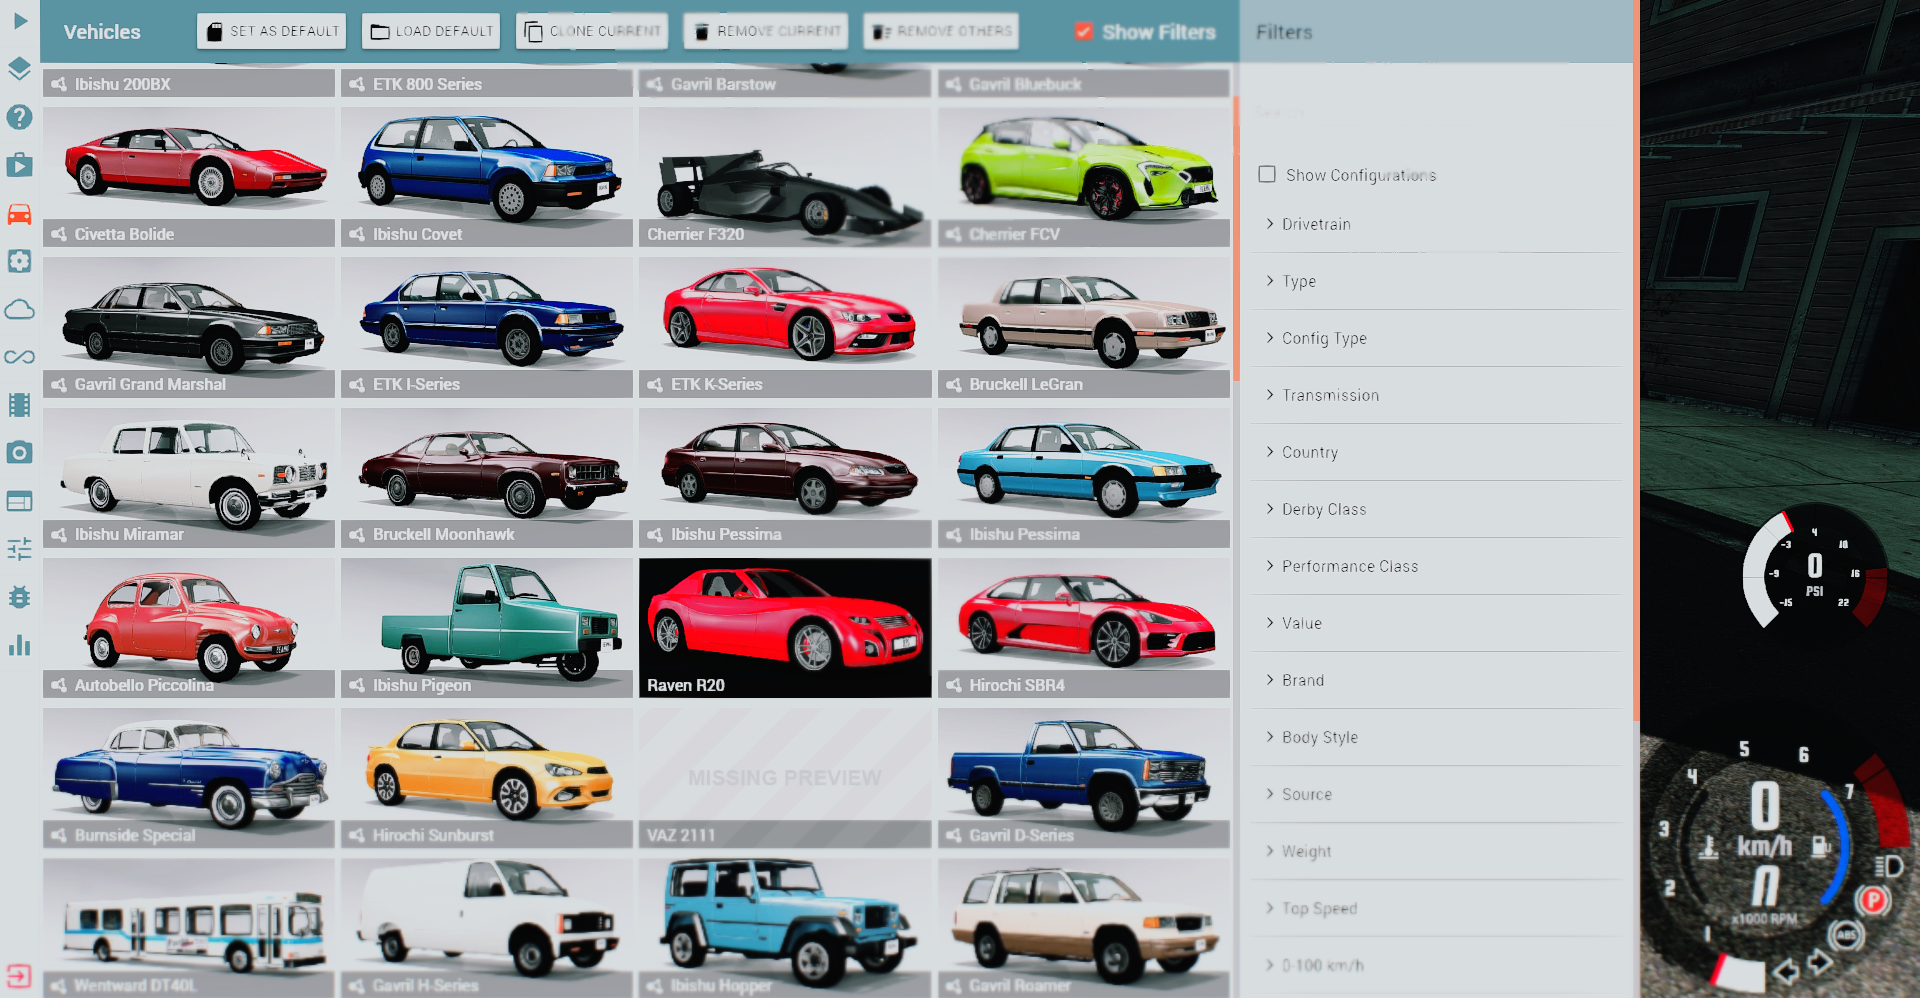Select the ETK K-Series vehicle
This screenshot has height=998, width=1920.
click(x=785, y=327)
